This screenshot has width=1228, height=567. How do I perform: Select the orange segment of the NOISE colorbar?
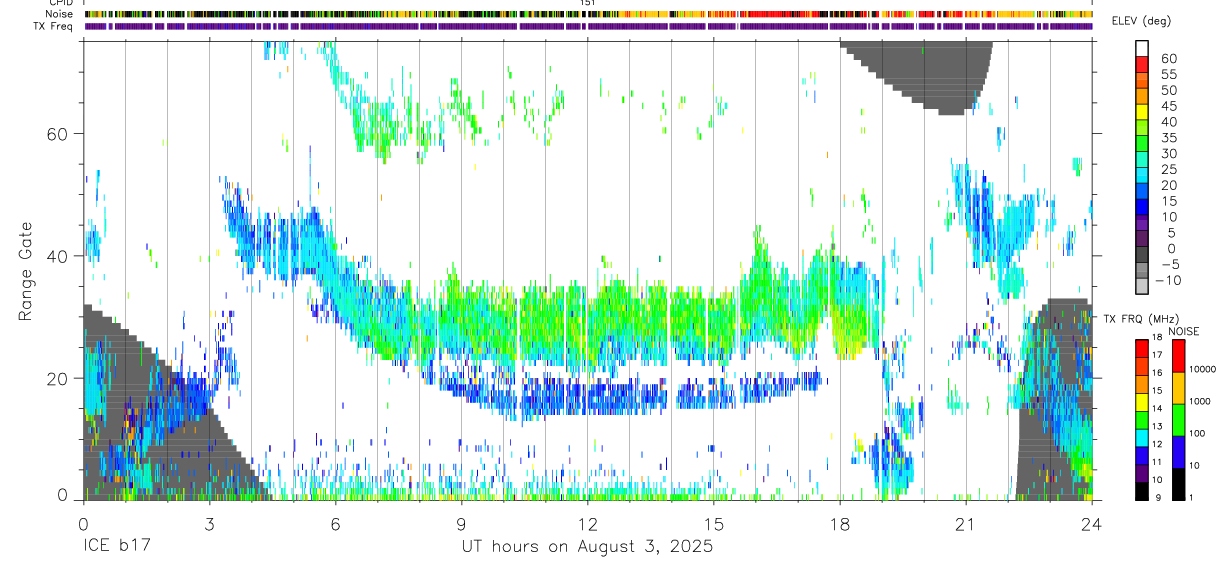[x=1179, y=388]
